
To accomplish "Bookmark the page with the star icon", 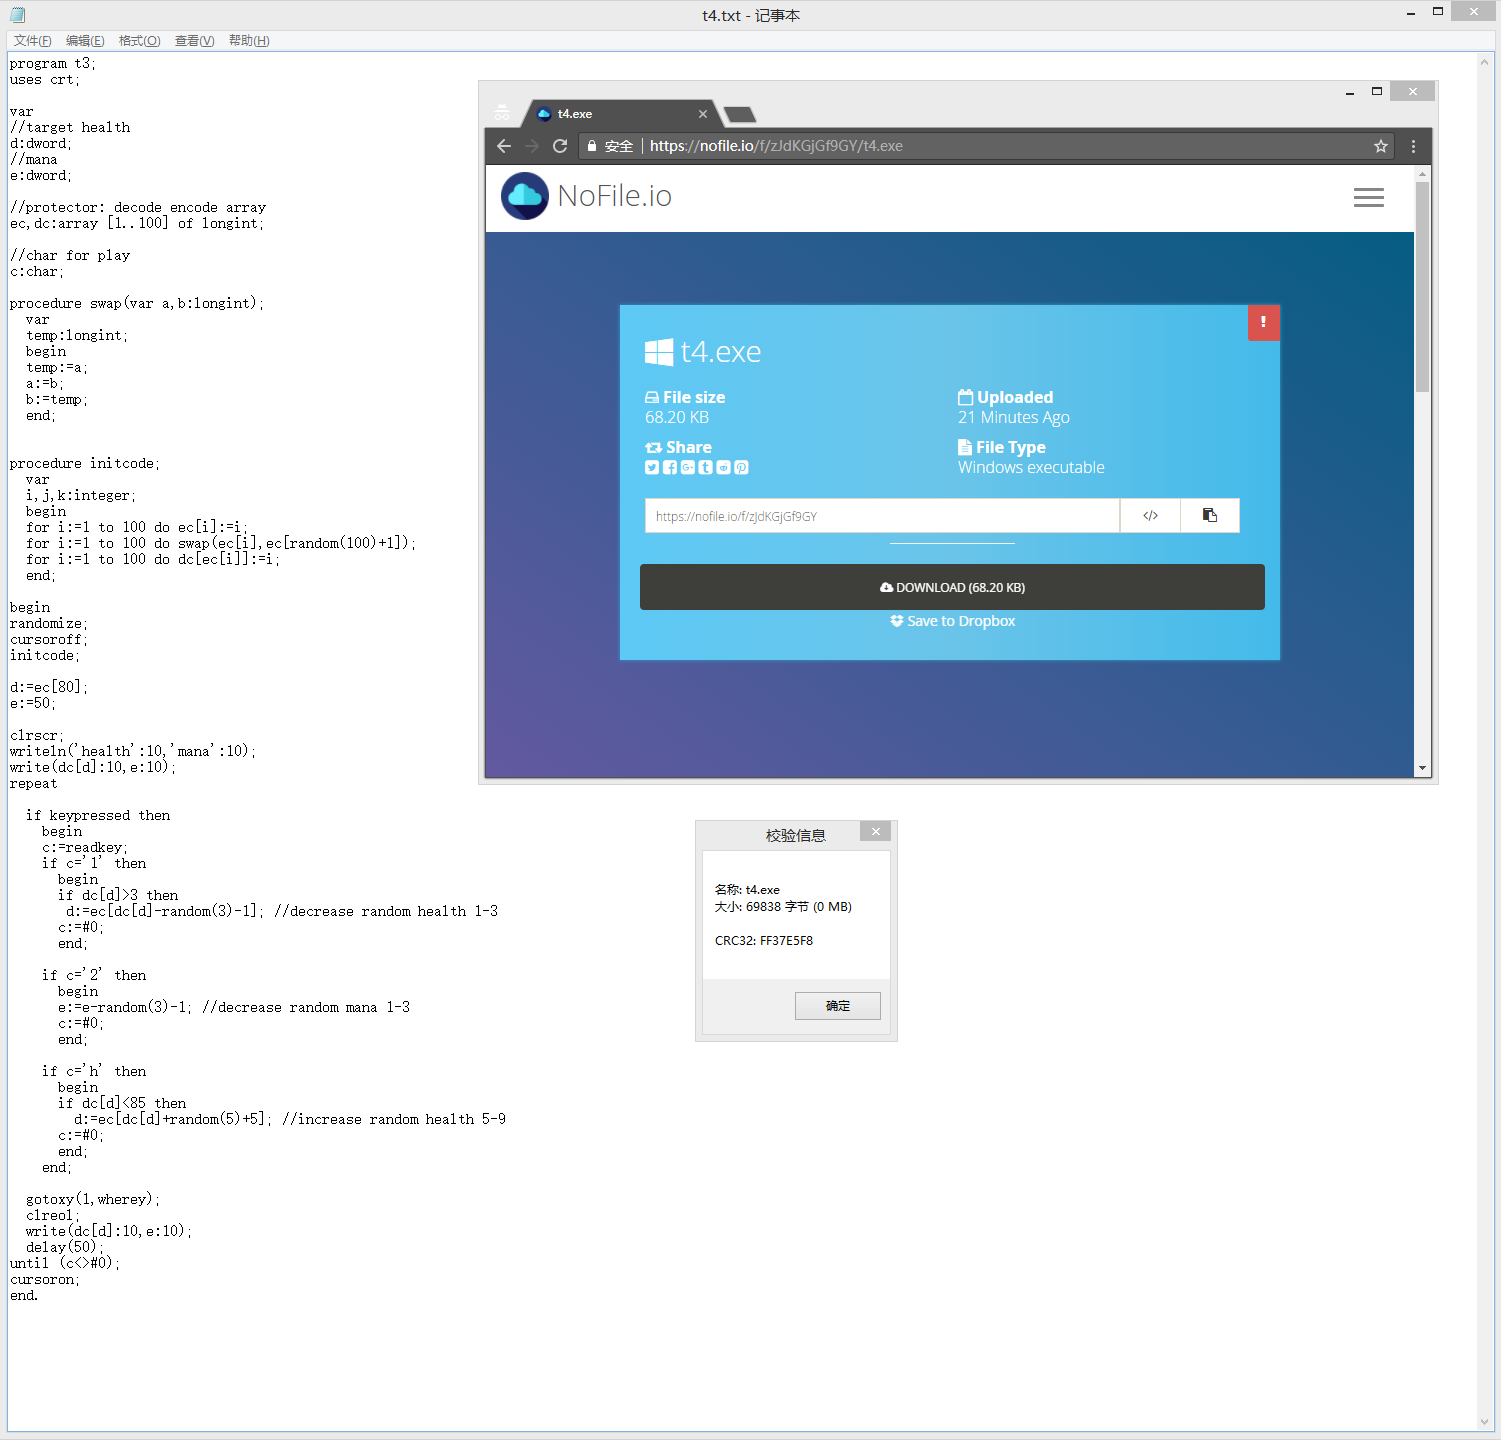I will (1381, 146).
